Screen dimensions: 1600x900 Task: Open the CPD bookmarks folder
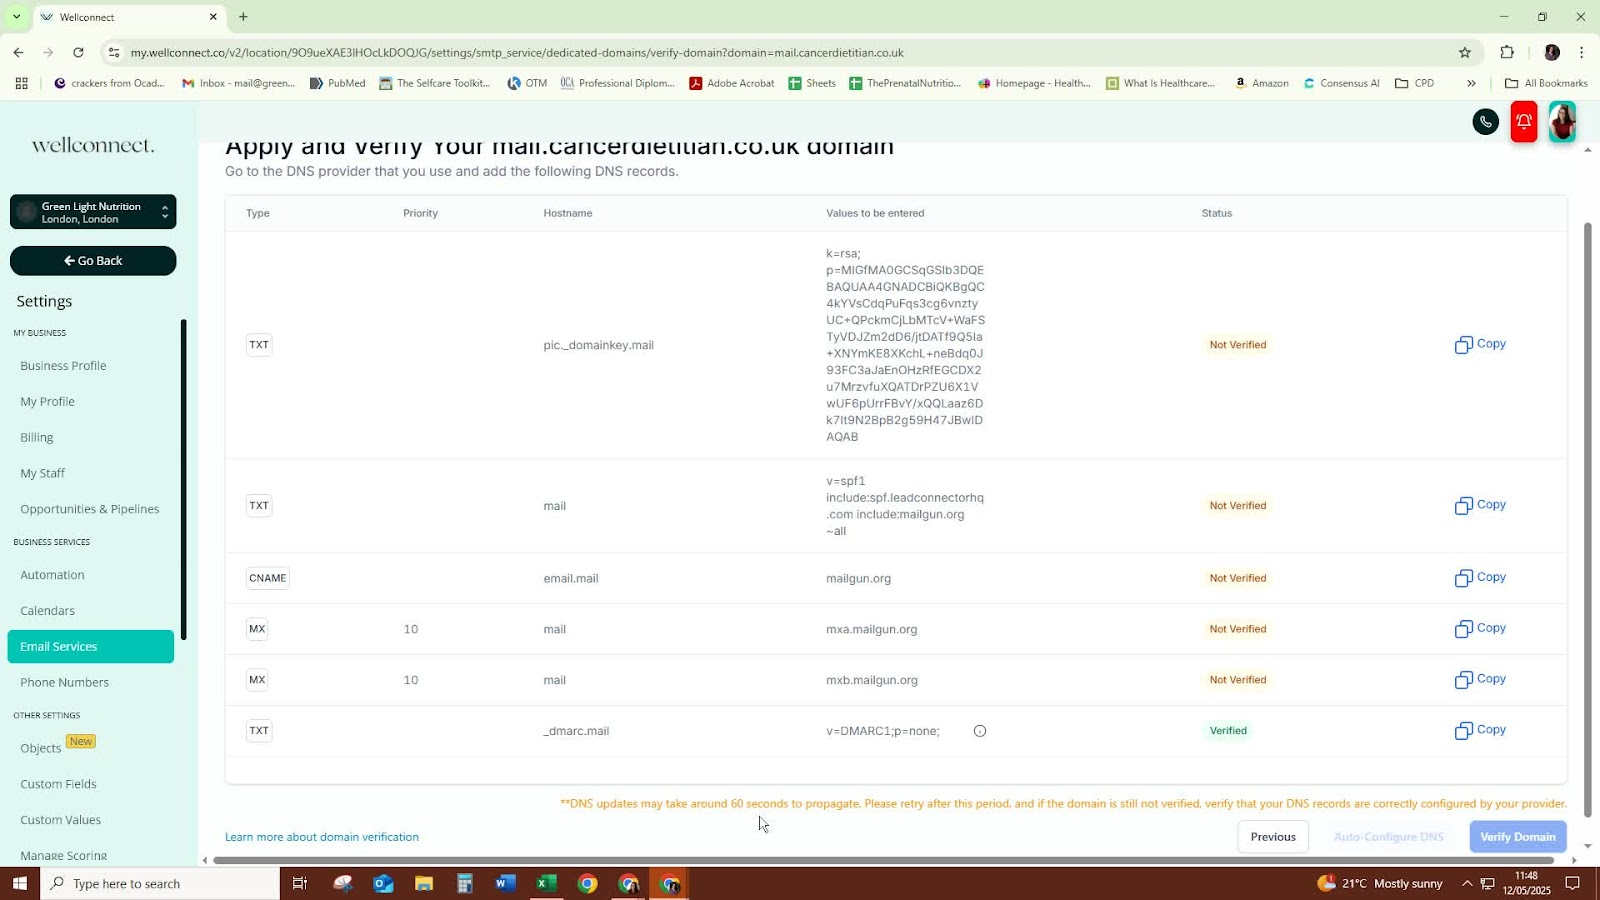[1415, 83]
